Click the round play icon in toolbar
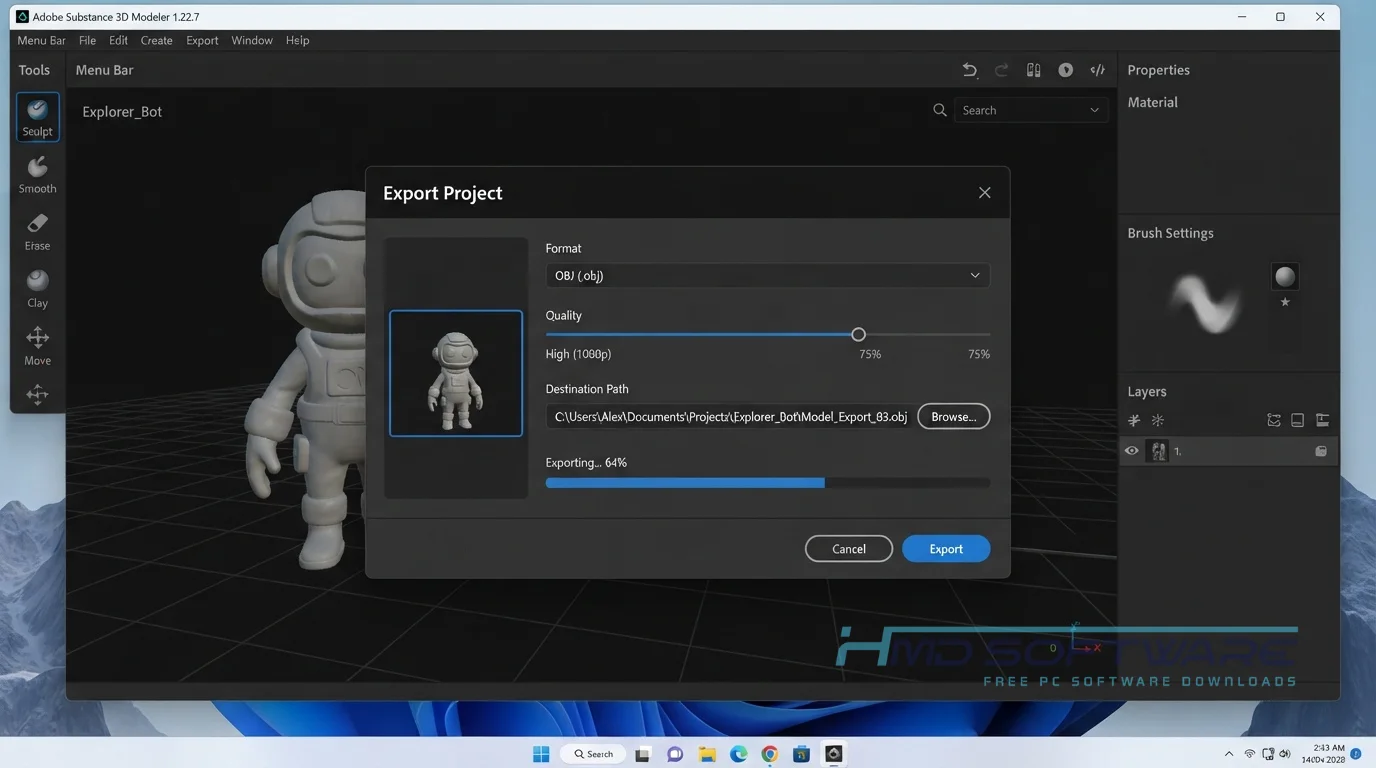Viewport: 1376px width, 768px height. 1066,70
